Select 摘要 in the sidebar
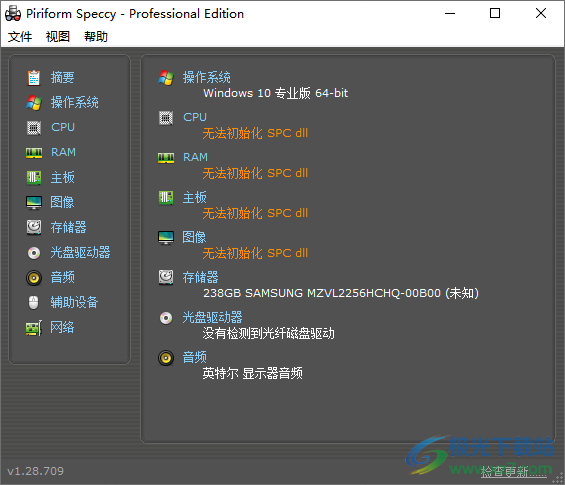This screenshot has height=485, width=565. coord(62,77)
